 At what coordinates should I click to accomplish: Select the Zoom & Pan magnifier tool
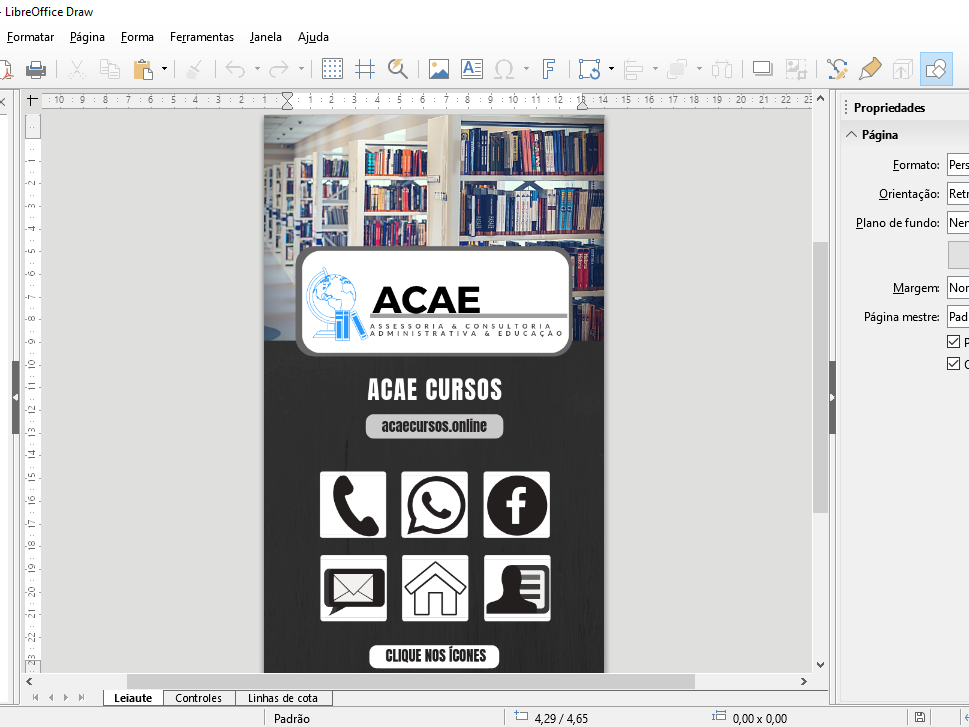coord(397,69)
